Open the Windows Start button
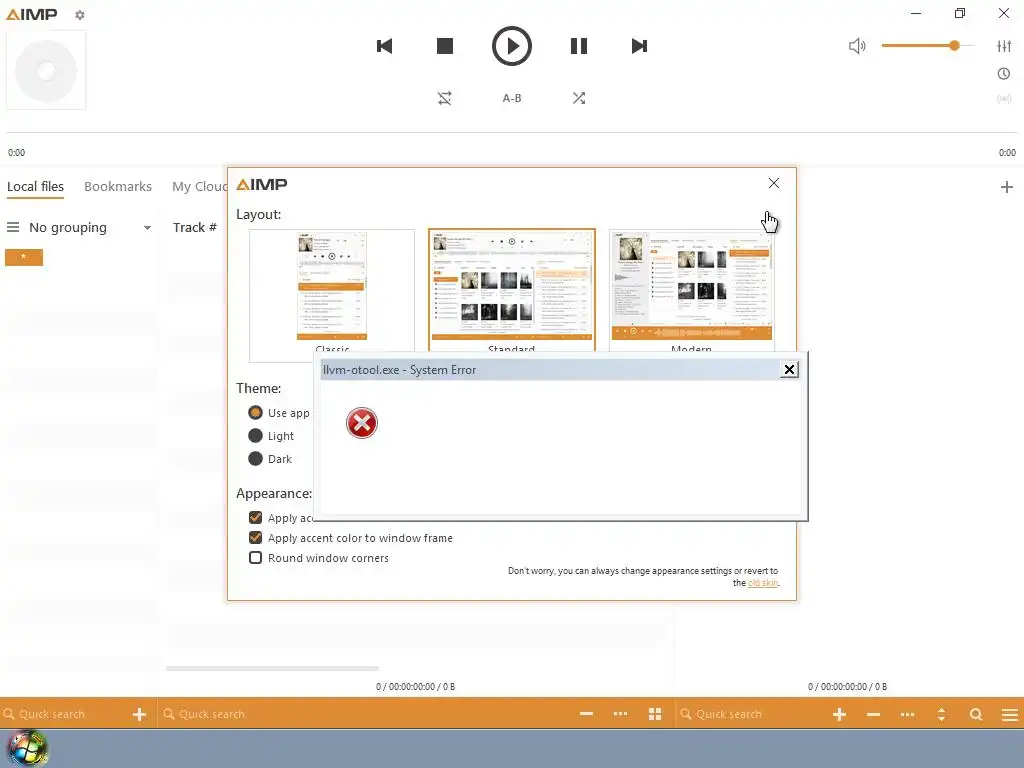 click(x=27, y=749)
